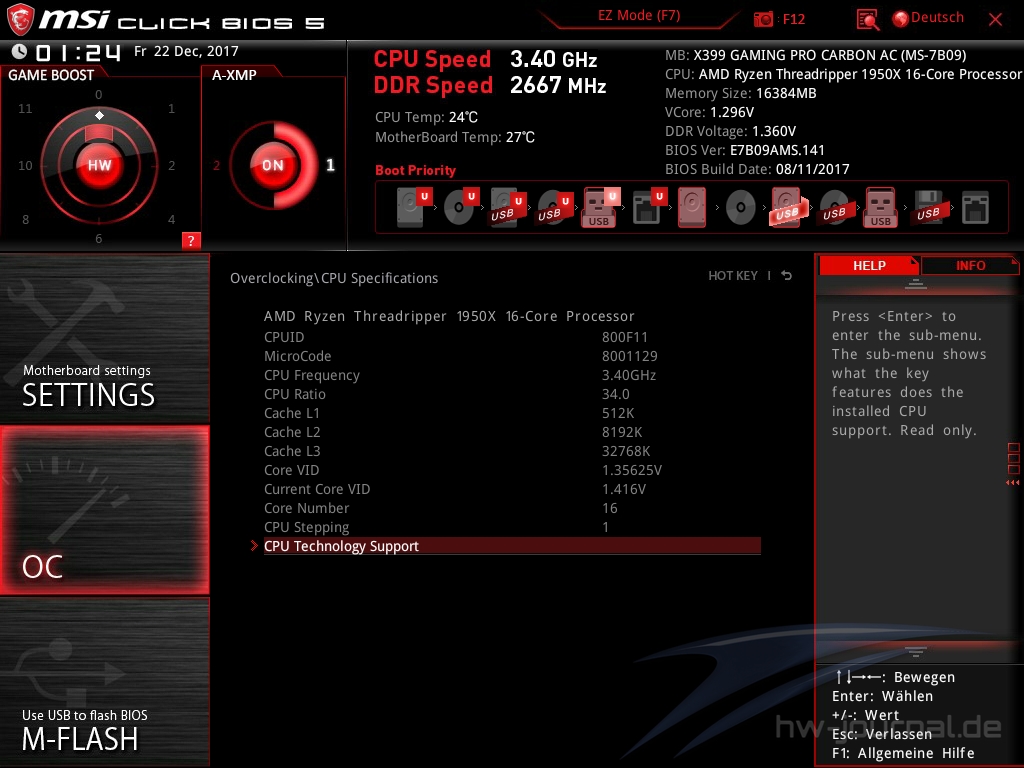The height and width of the screenshot is (768, 1024).
Task: Open the M-FLASH BIOS flash menu
Action: pos(104,682)
